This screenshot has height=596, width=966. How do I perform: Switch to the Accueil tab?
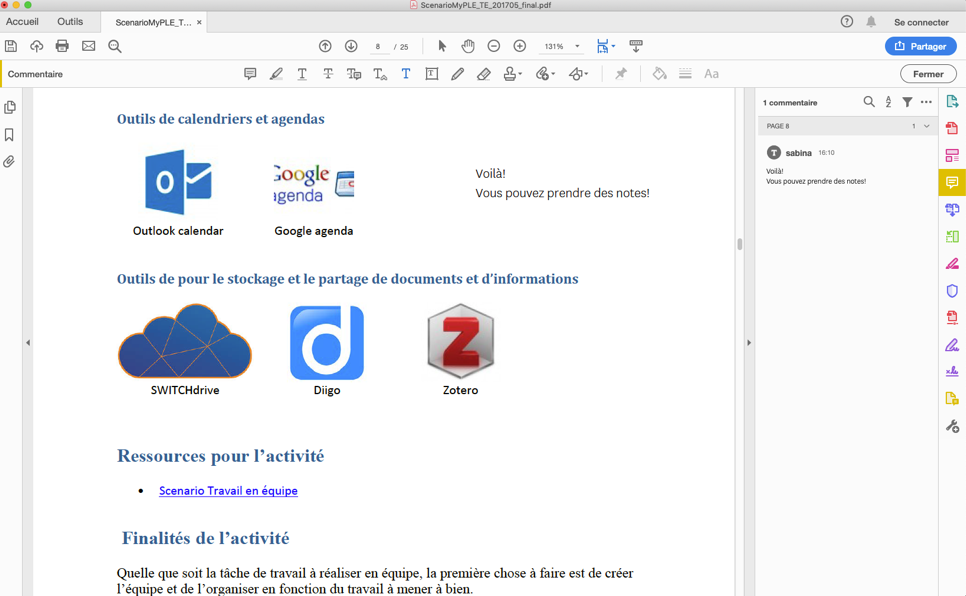pyautogui.click(x=22, y=21)
